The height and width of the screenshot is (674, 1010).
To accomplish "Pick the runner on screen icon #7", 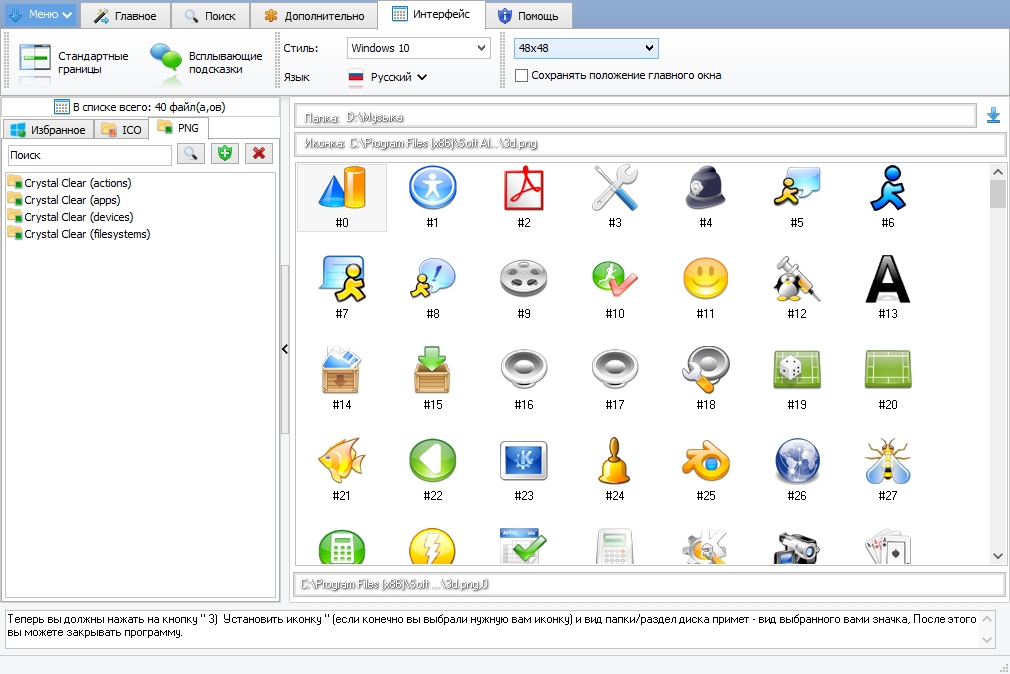I will coord(342,279).
